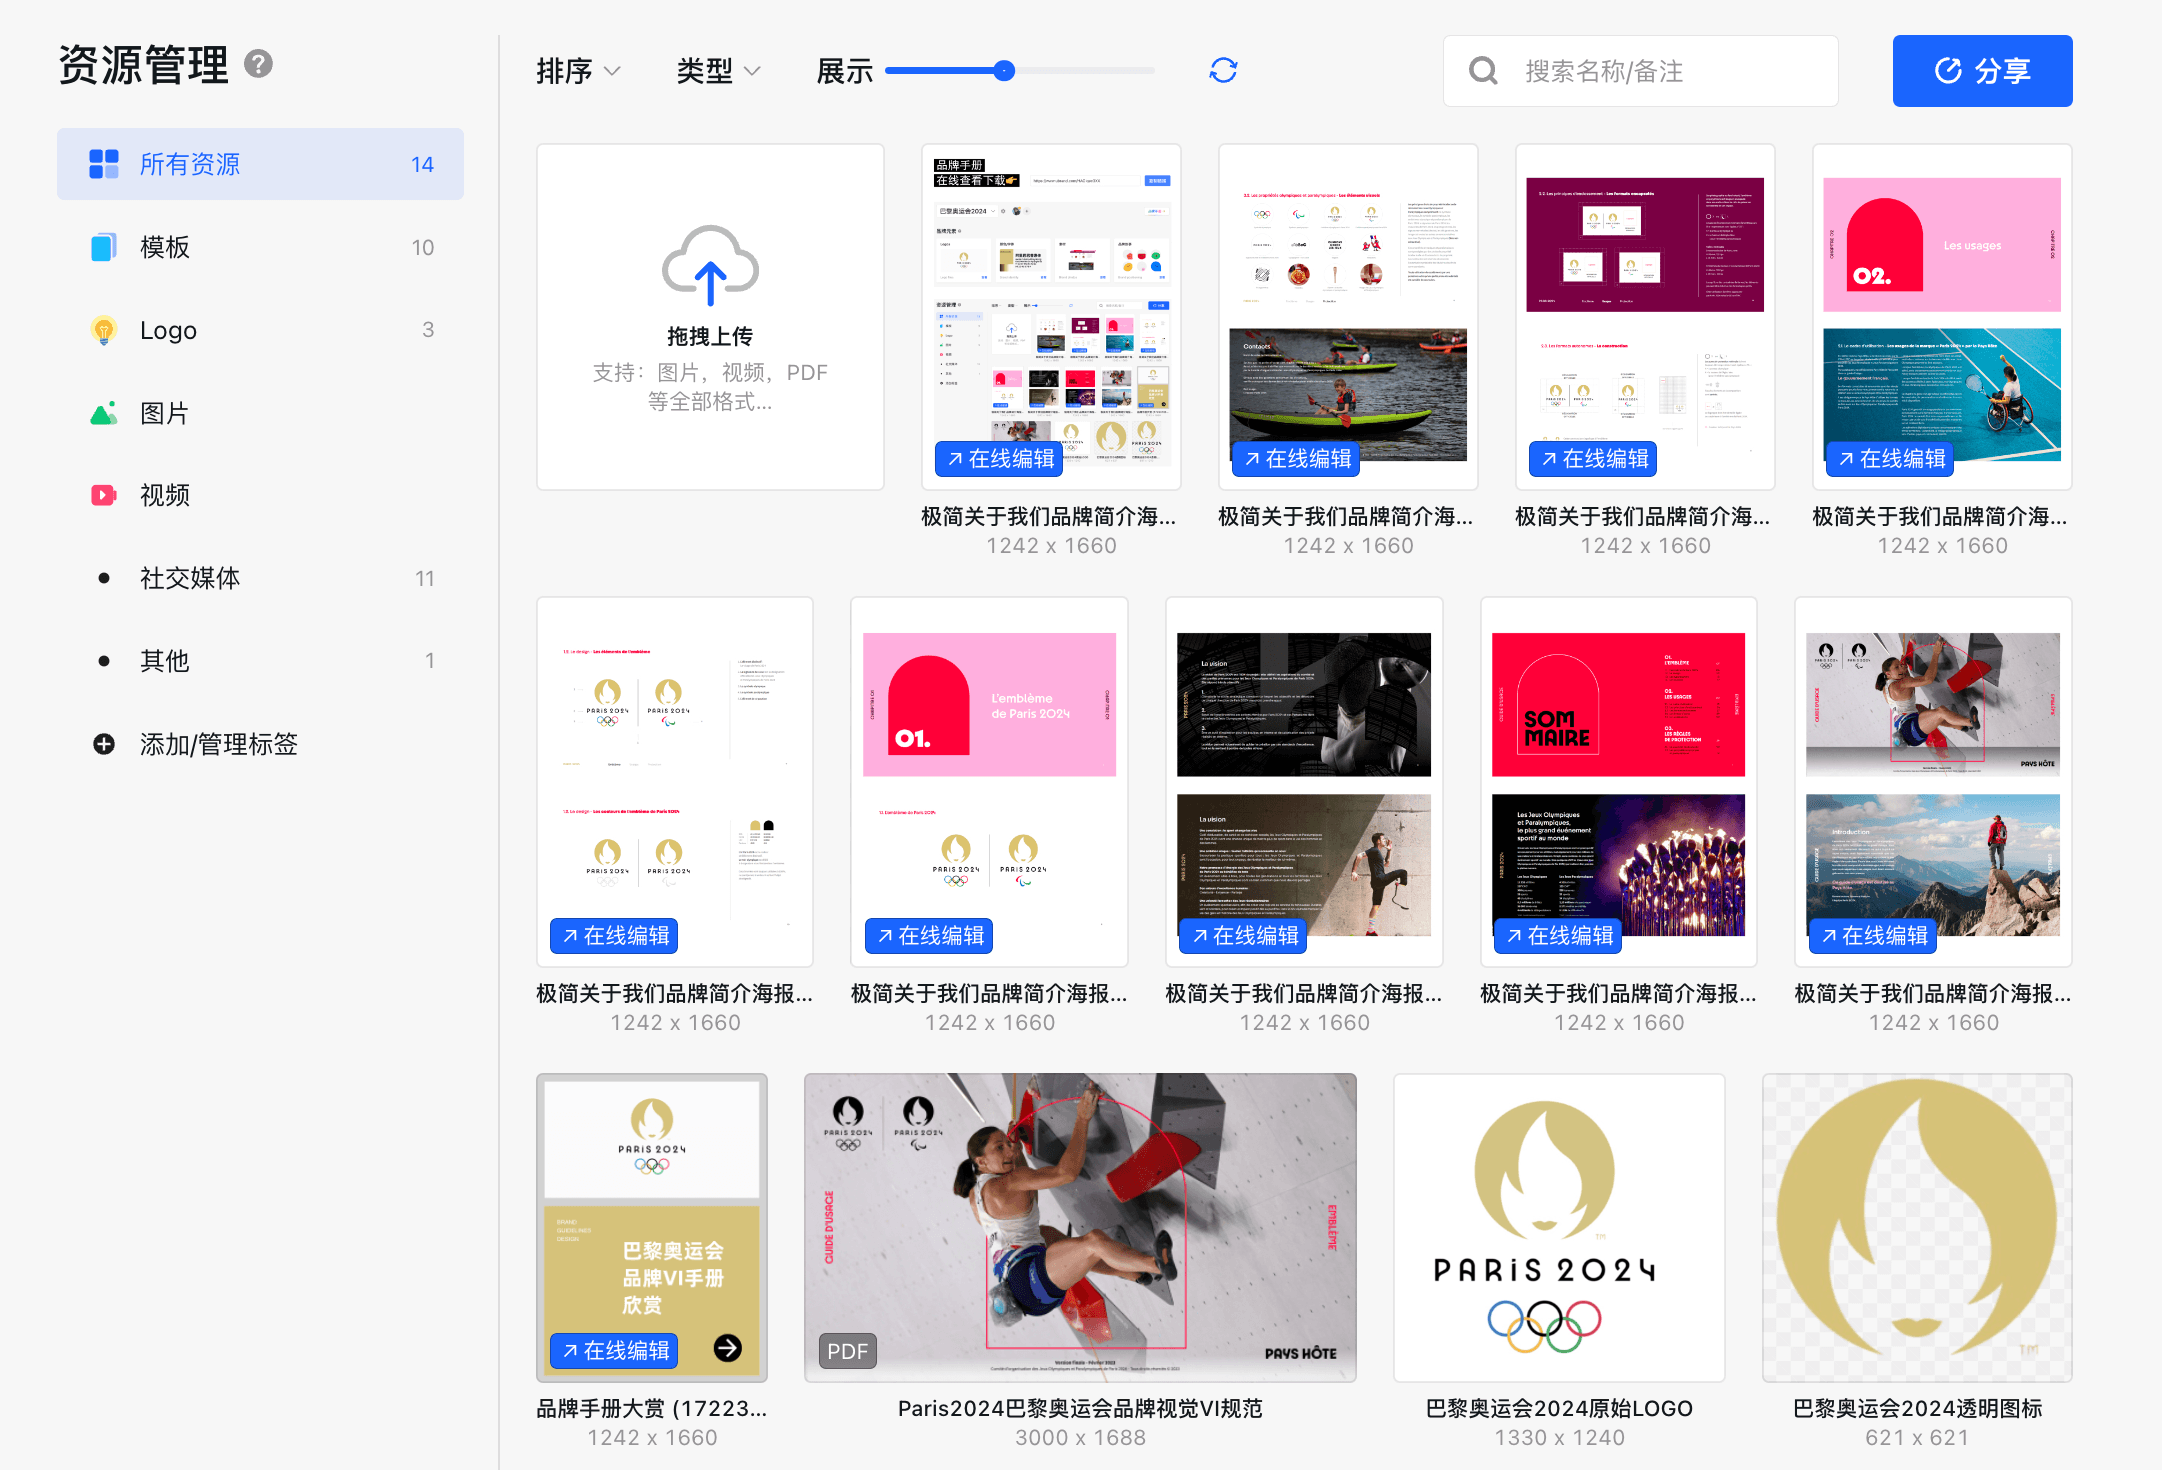Screen dimensions: 2162x1470
Task: Select 模板 category in sidebar
Action: tap(260, 247)
